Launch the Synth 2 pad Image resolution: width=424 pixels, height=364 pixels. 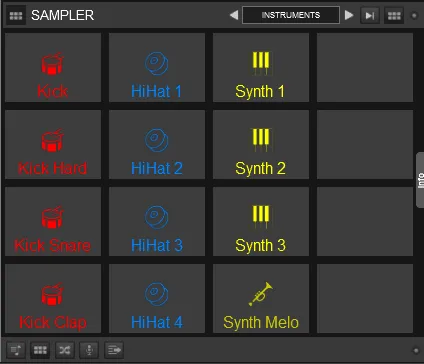pyautogui.click(x=261, y=144)
